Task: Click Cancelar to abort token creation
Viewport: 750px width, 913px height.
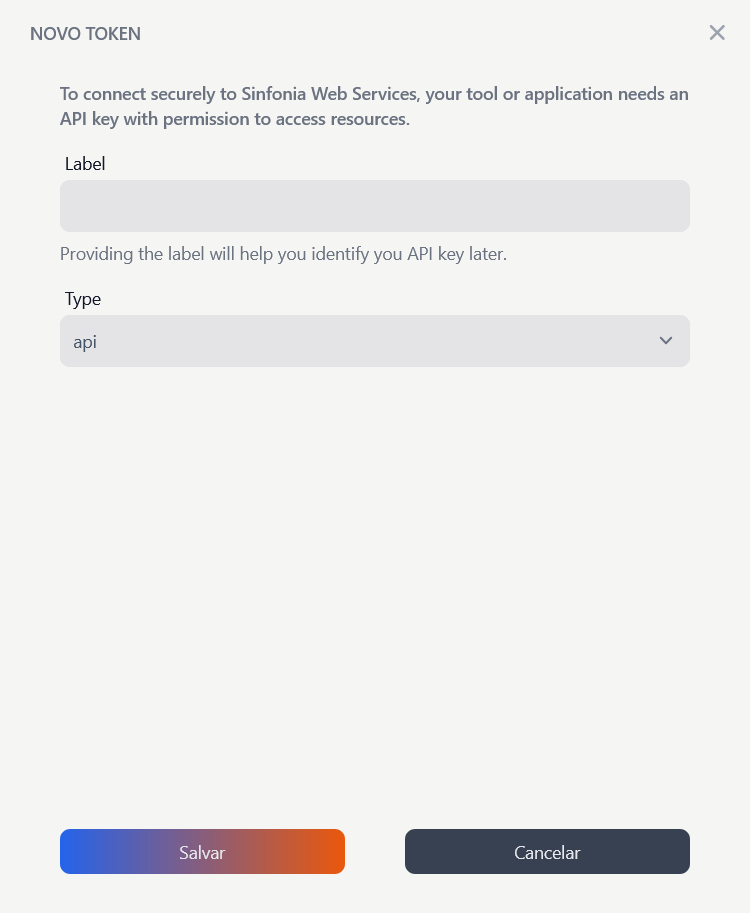Action: pos(547,851)
